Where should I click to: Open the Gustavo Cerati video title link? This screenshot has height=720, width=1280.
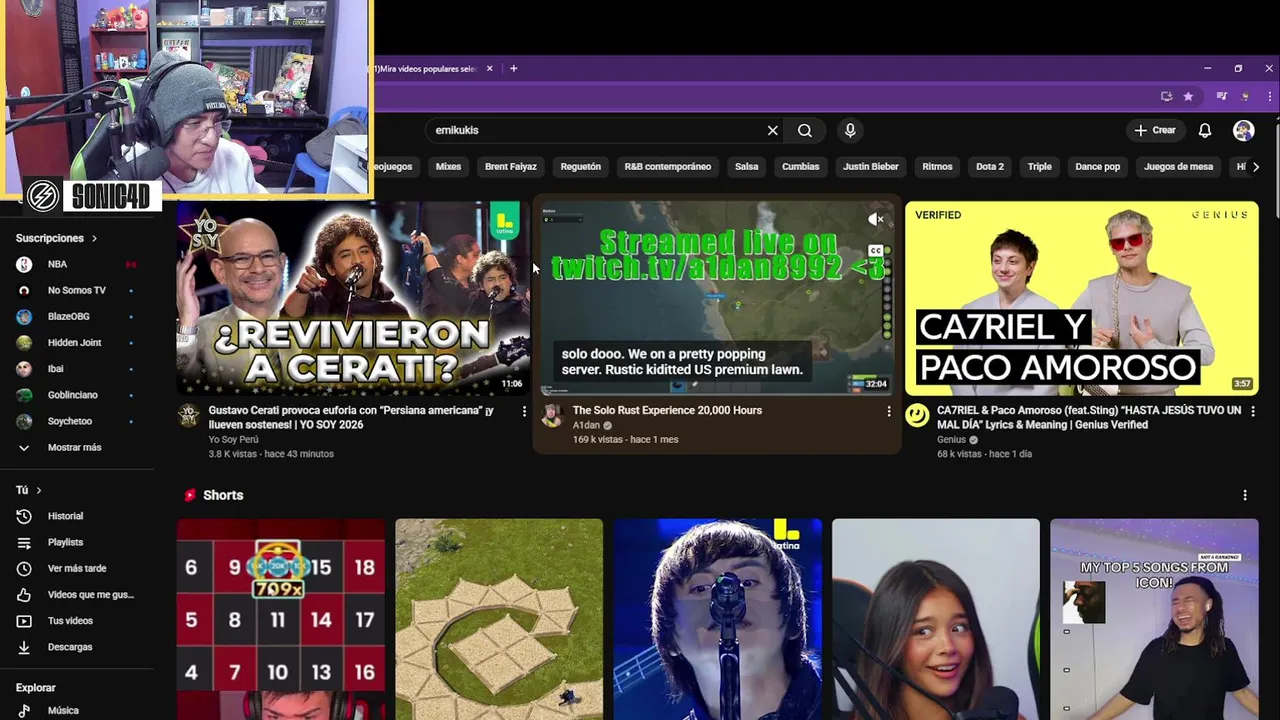coord(351,417)
